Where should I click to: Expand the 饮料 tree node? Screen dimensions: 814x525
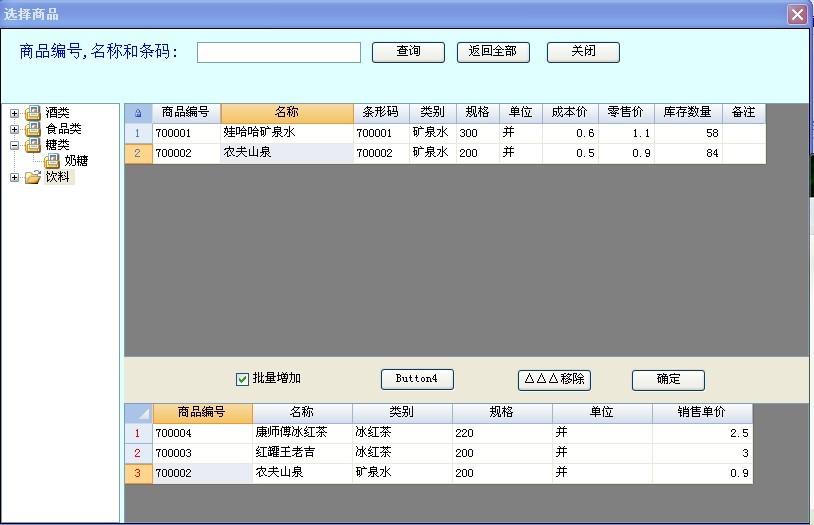tap(15, 178)
